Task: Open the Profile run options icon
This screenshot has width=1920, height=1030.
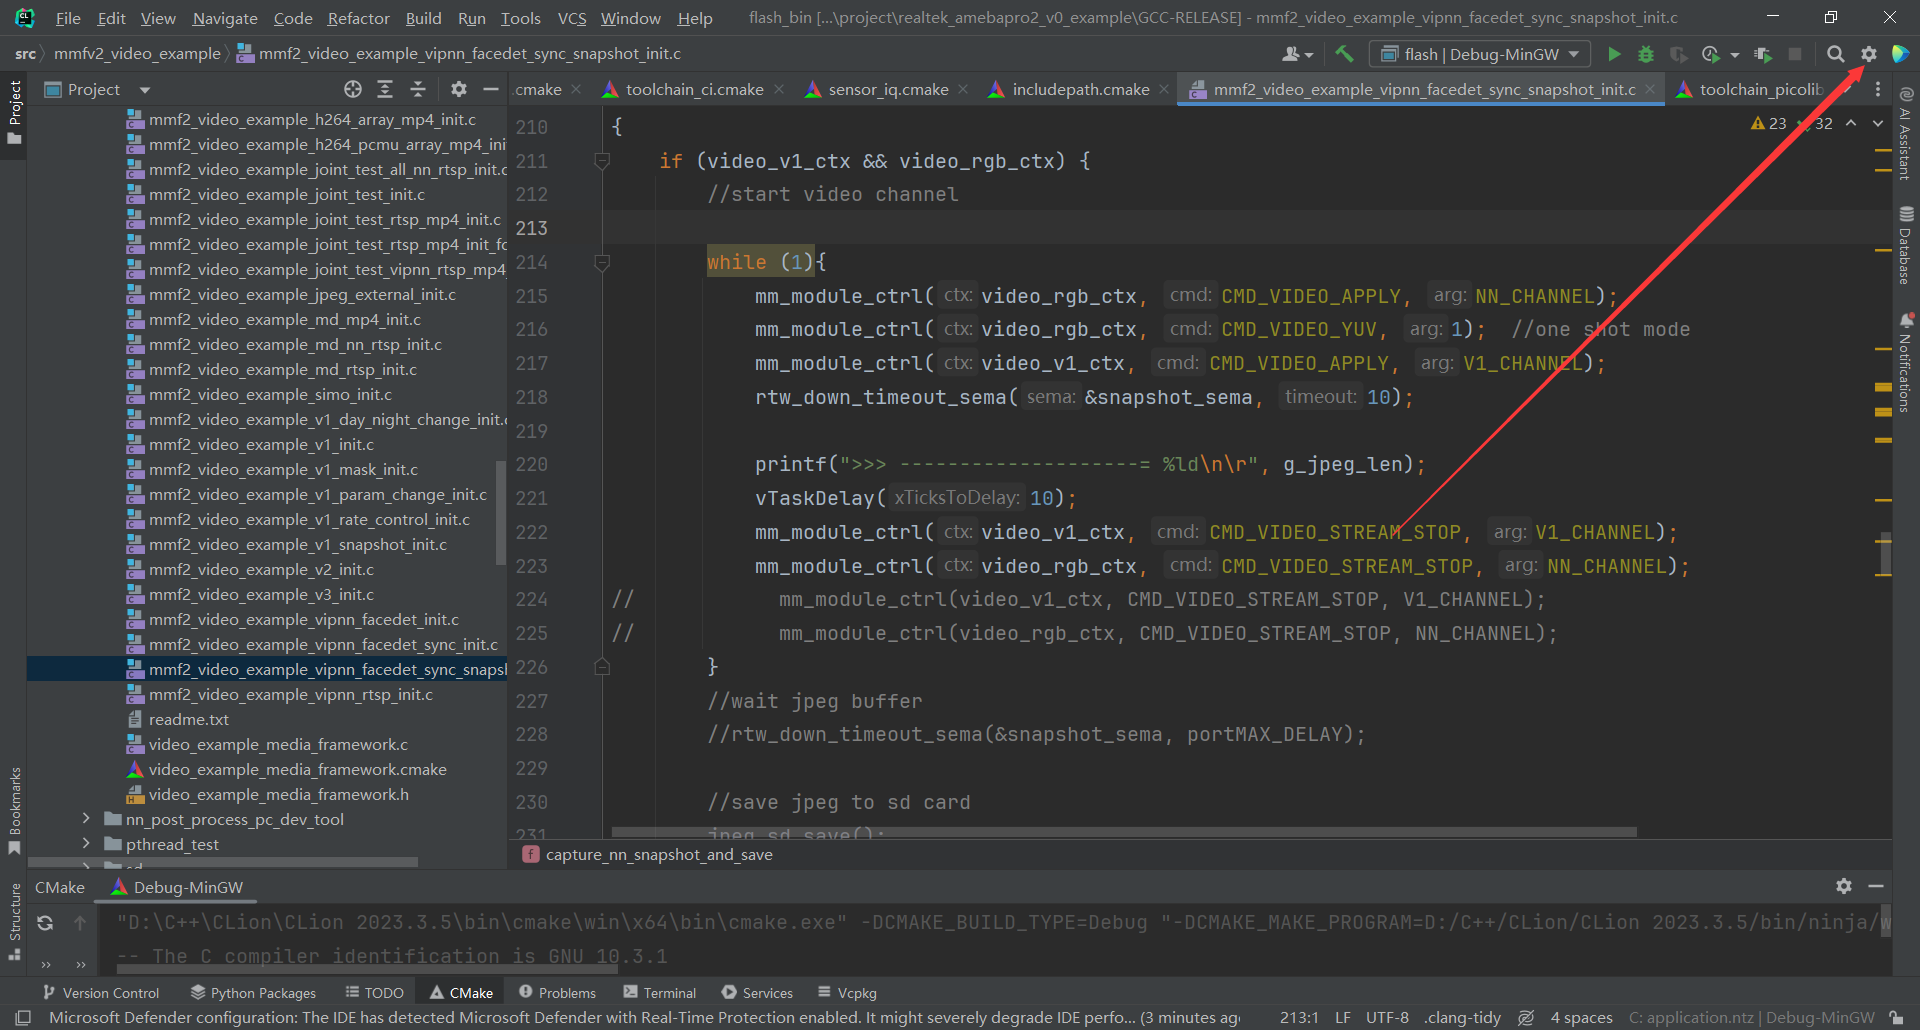Action: click(1711, 54)
